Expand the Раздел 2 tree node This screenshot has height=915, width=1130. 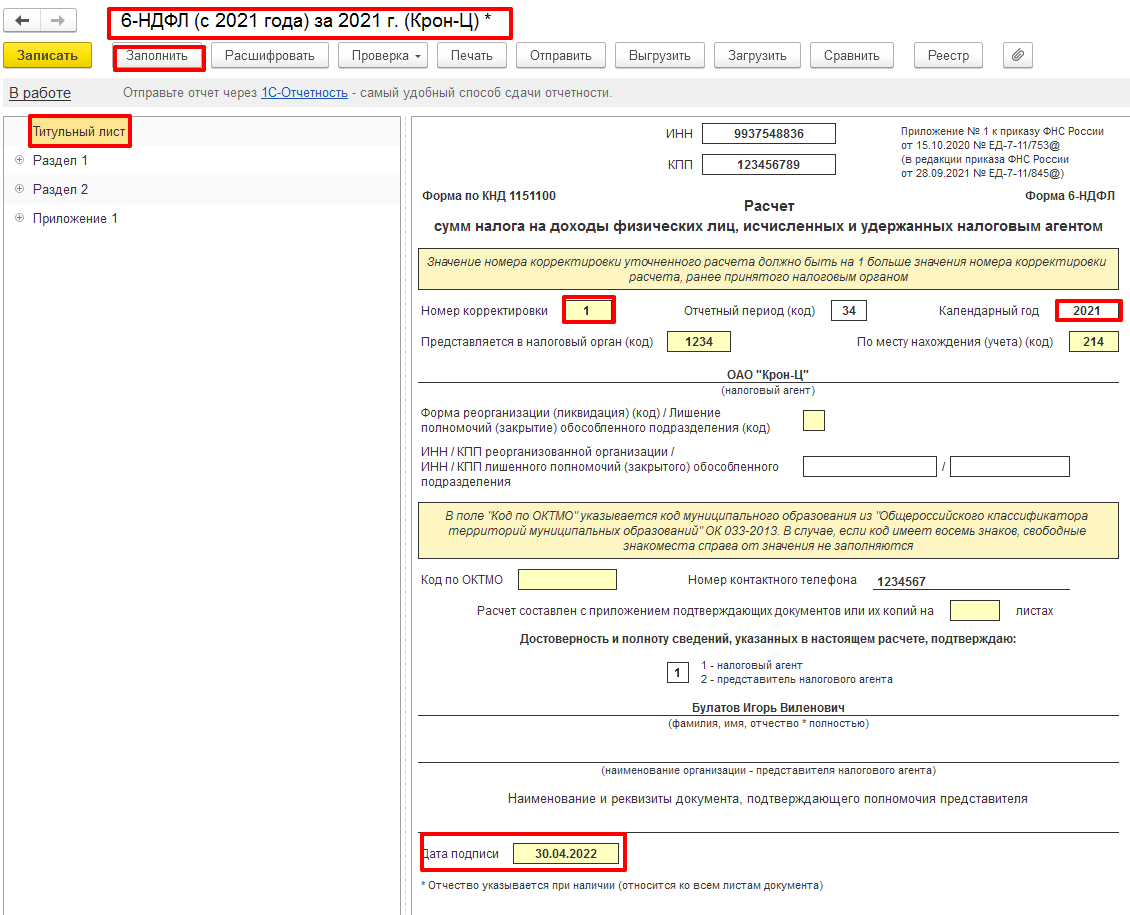19,189
